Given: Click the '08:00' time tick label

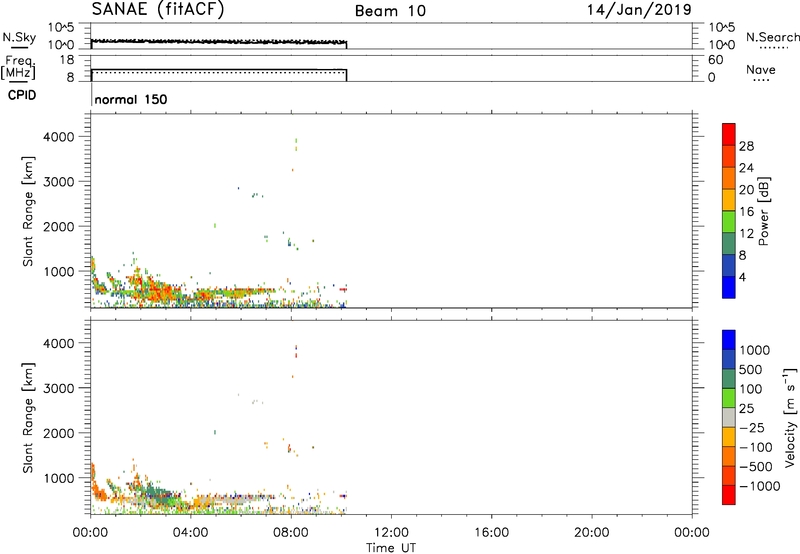Looking at the screenshot, I should coord(291,533).
